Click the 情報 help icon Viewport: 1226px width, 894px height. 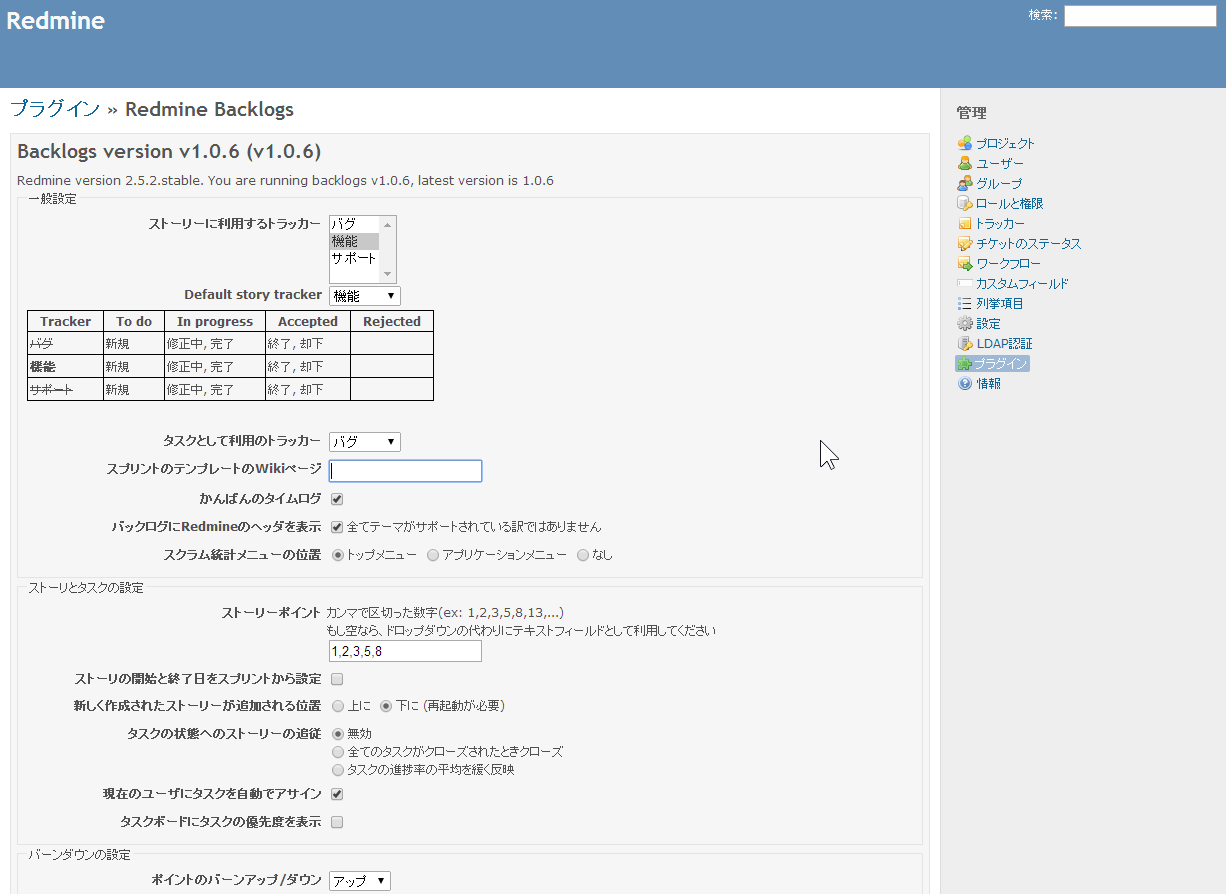964,383
